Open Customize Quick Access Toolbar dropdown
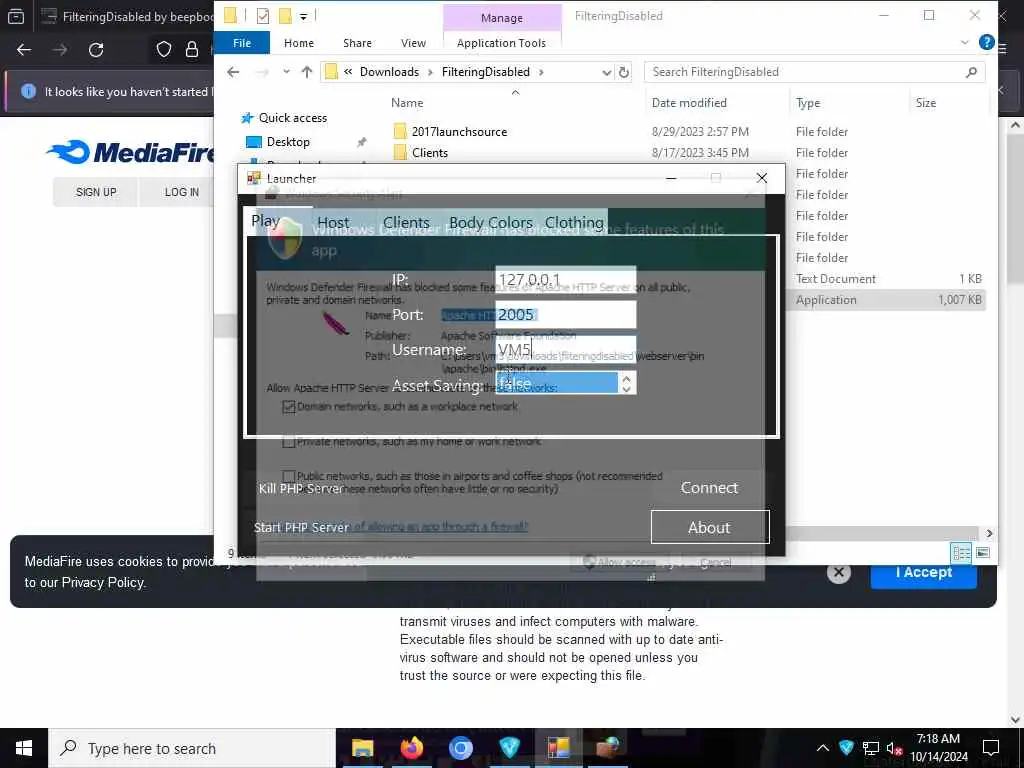 point(304,16)
